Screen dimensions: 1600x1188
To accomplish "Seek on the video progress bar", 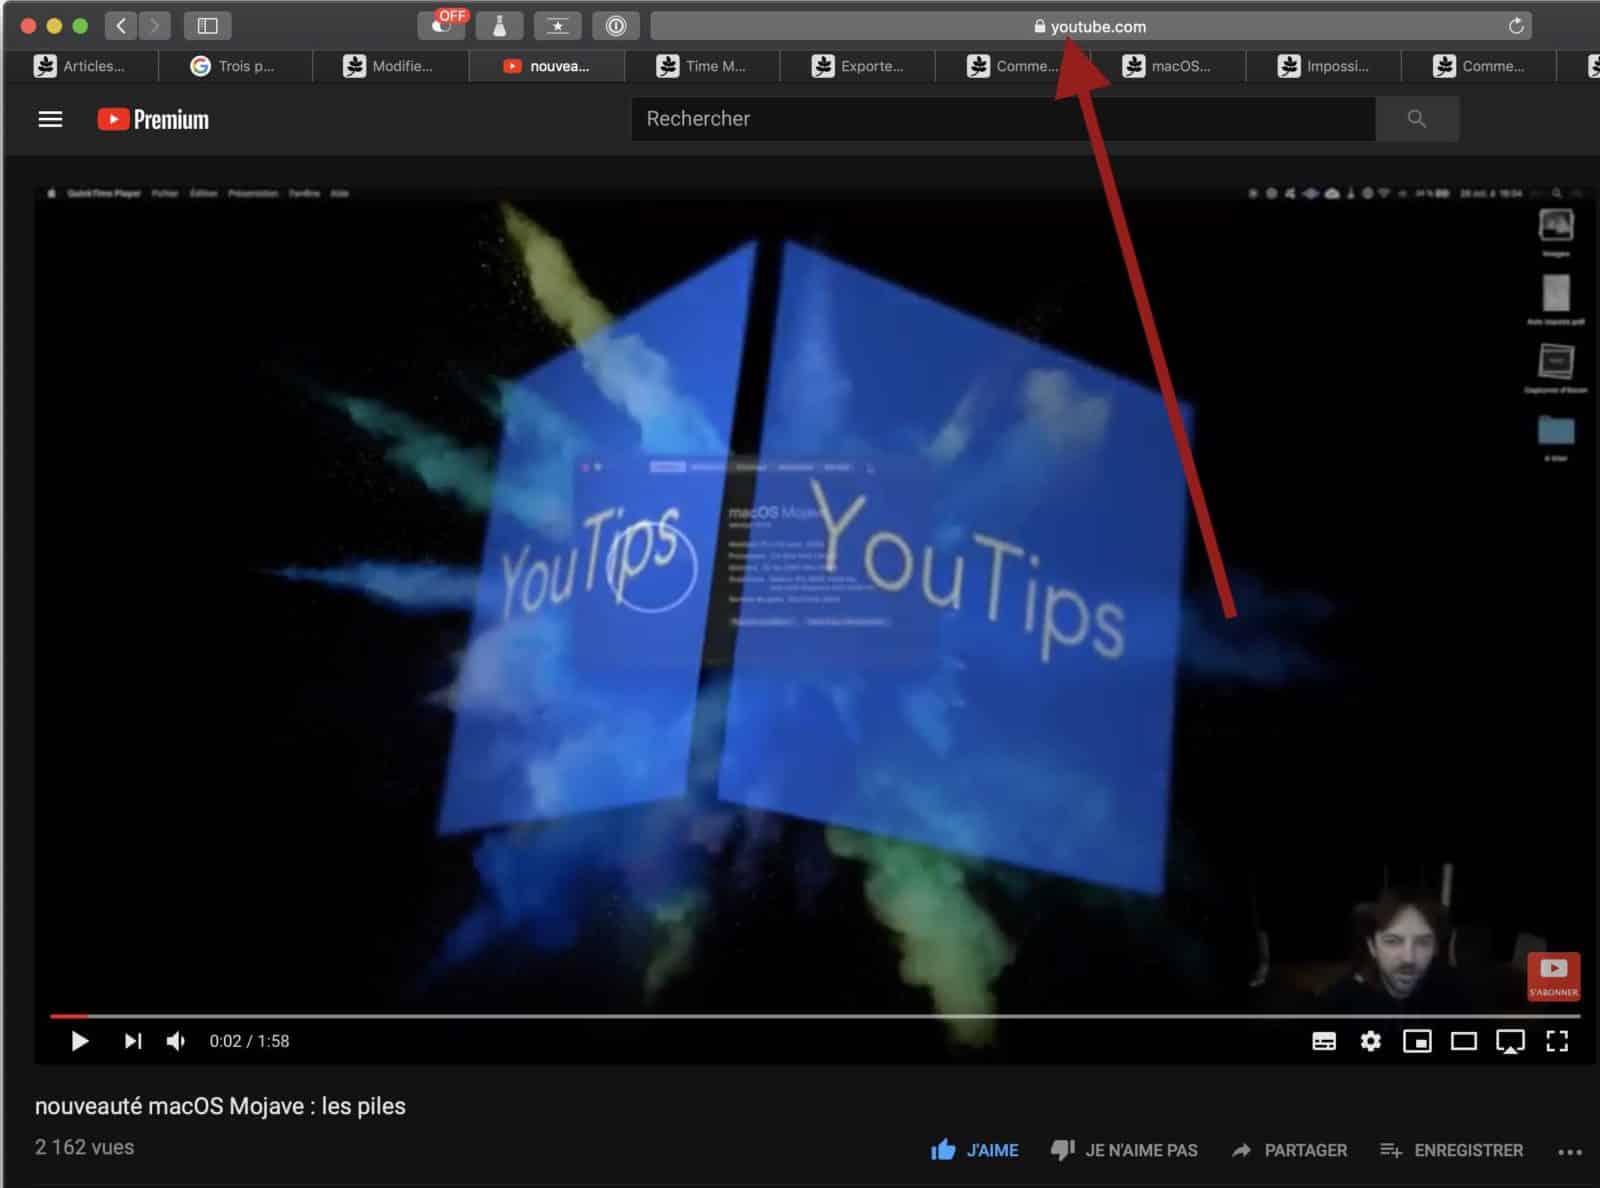I will click(815, 1016).
